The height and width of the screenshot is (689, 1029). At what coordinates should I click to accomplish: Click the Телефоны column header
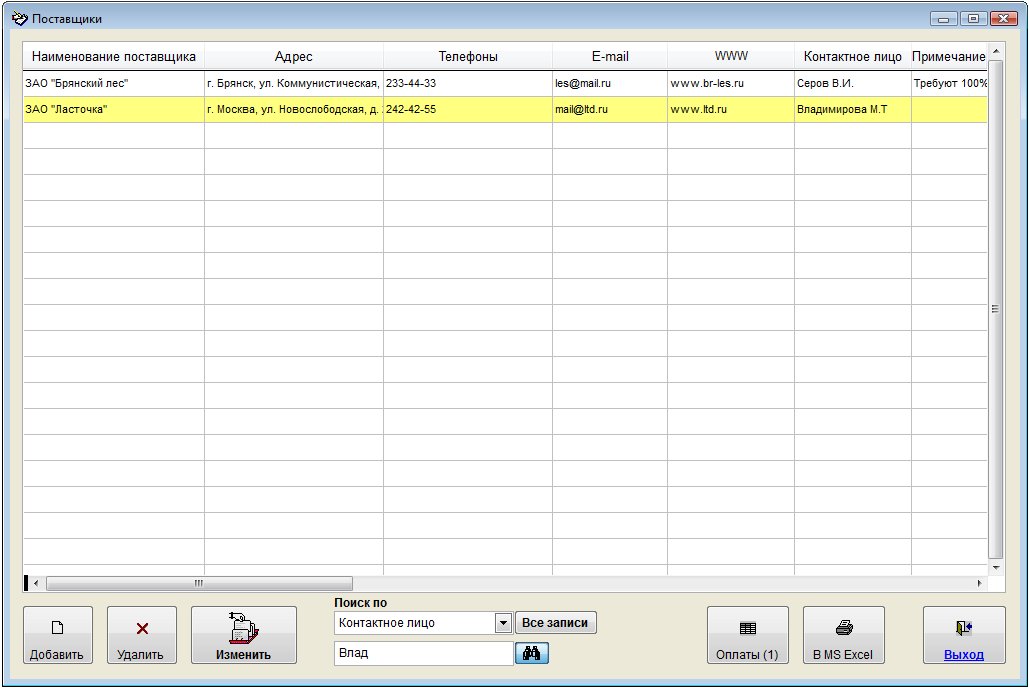click(x=468, y=56)
